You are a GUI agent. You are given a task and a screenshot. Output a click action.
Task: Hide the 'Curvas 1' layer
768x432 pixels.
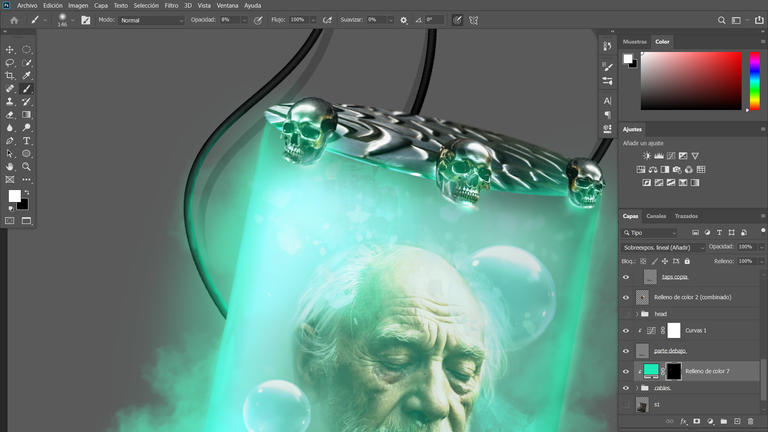click(x=625, y=331)
